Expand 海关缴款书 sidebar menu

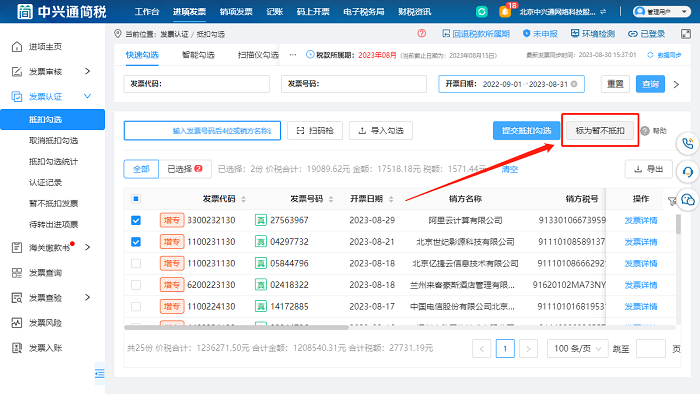(88, 247)
